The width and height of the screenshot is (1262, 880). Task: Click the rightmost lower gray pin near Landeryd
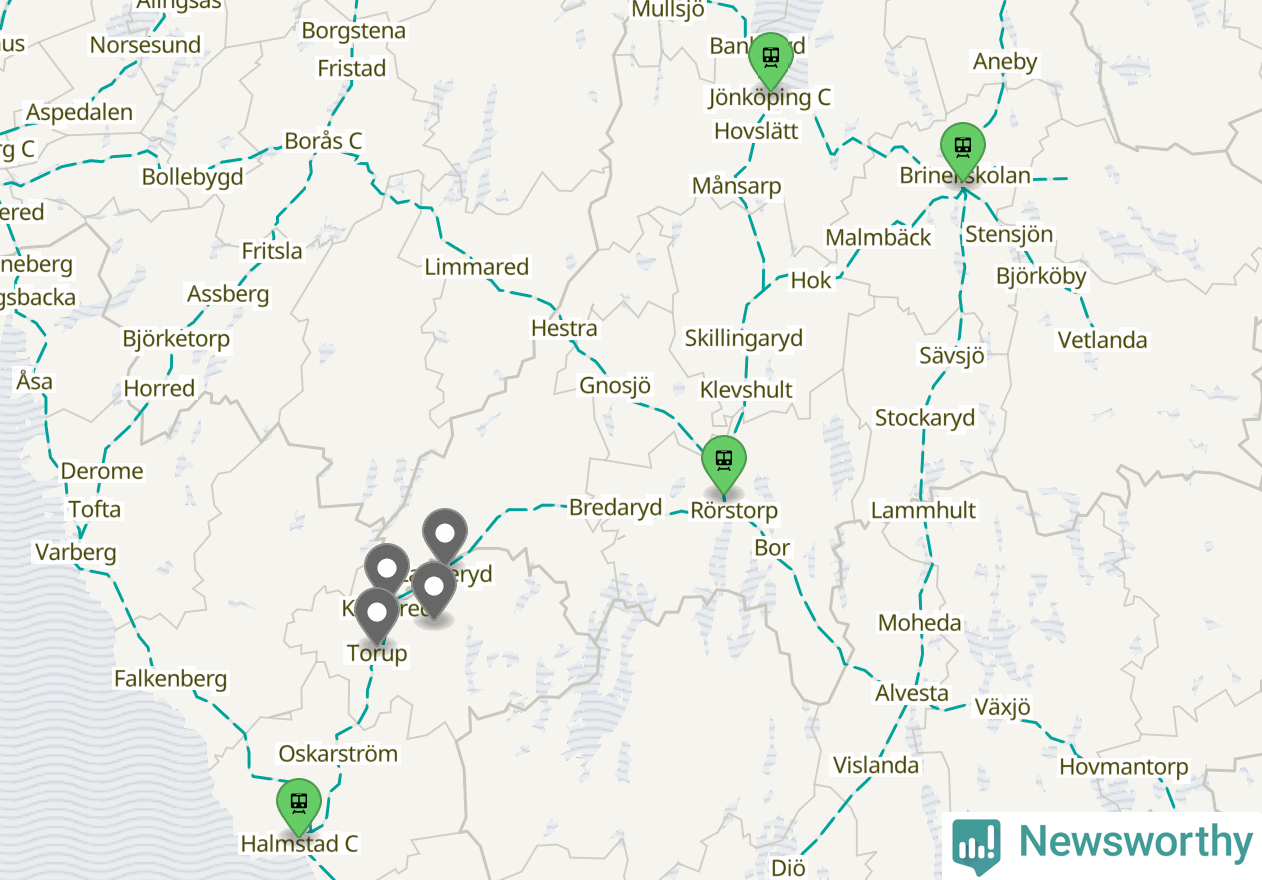pyautogui.click(x=434, y=589)
